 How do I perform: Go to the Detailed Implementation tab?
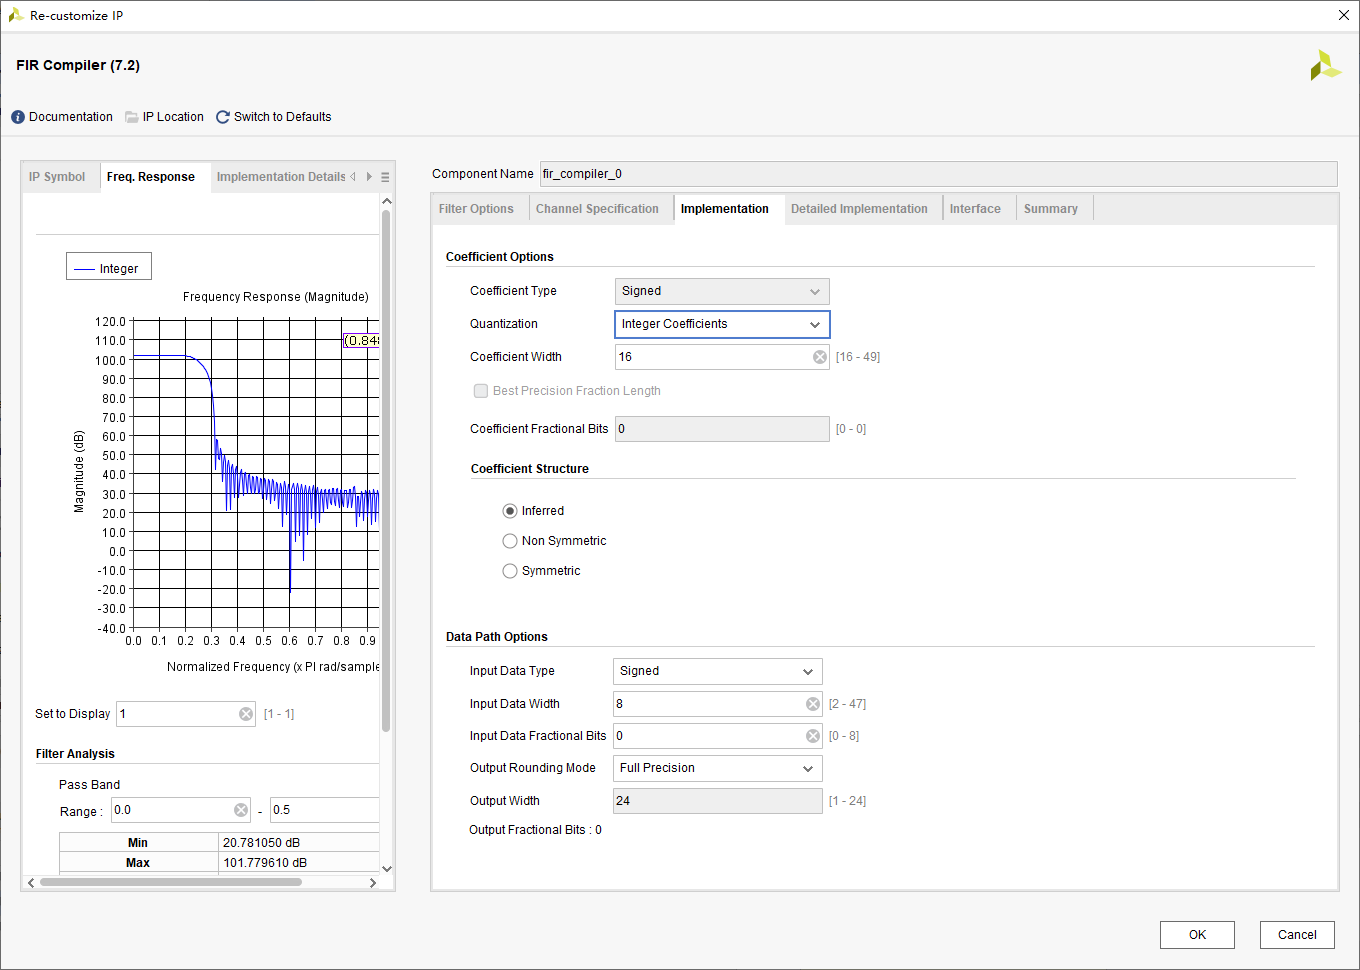859,209
